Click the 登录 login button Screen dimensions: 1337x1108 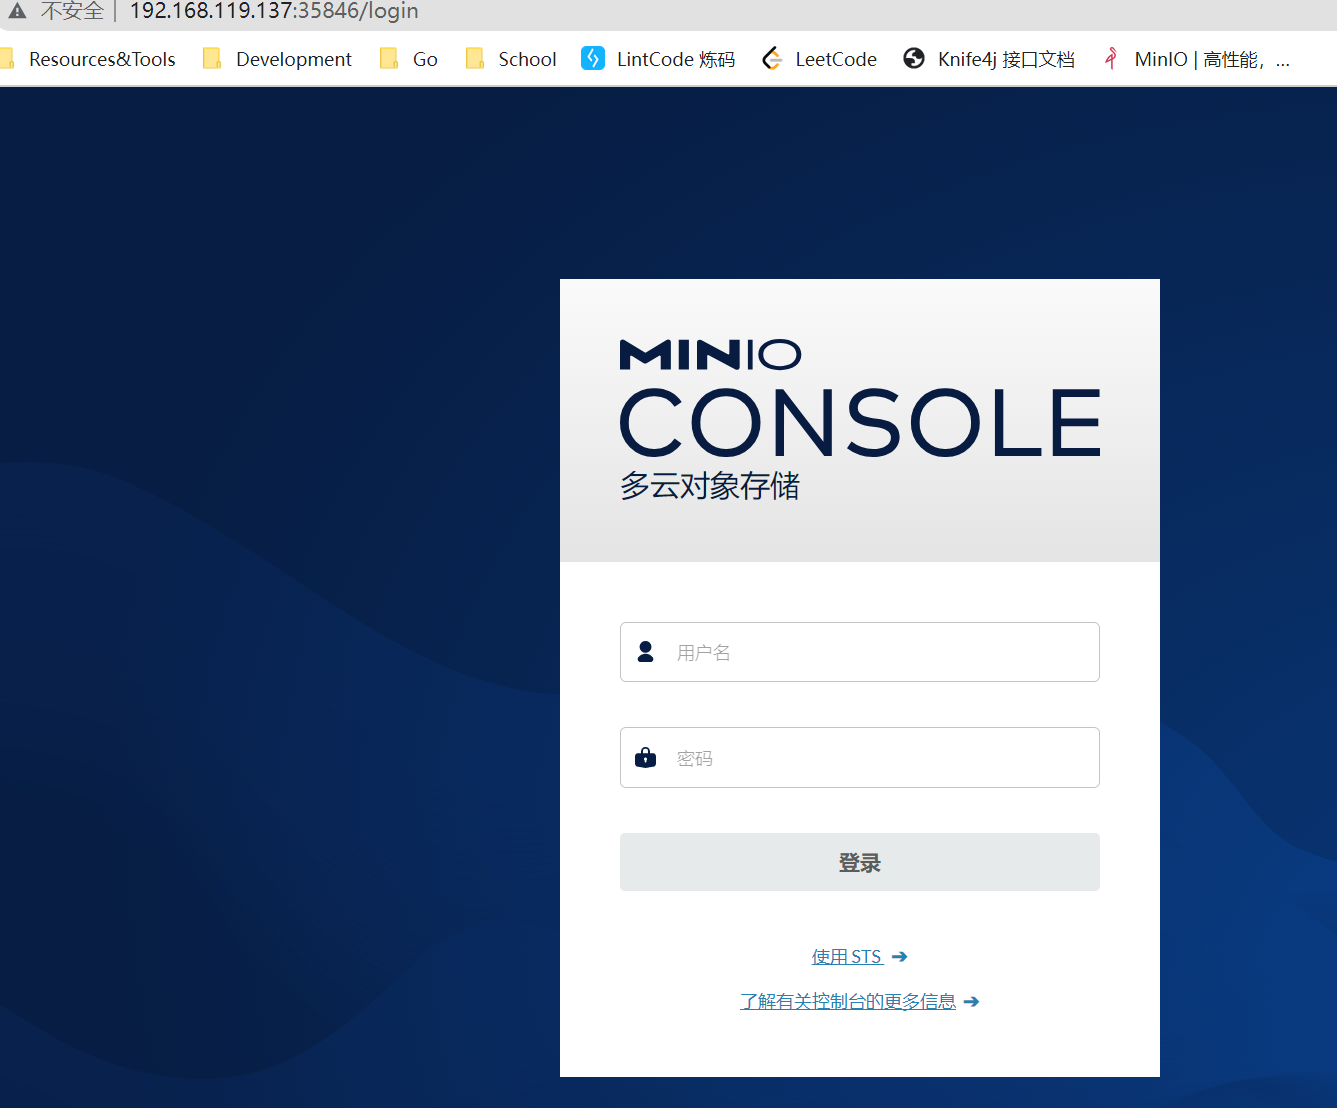(860, 862)
